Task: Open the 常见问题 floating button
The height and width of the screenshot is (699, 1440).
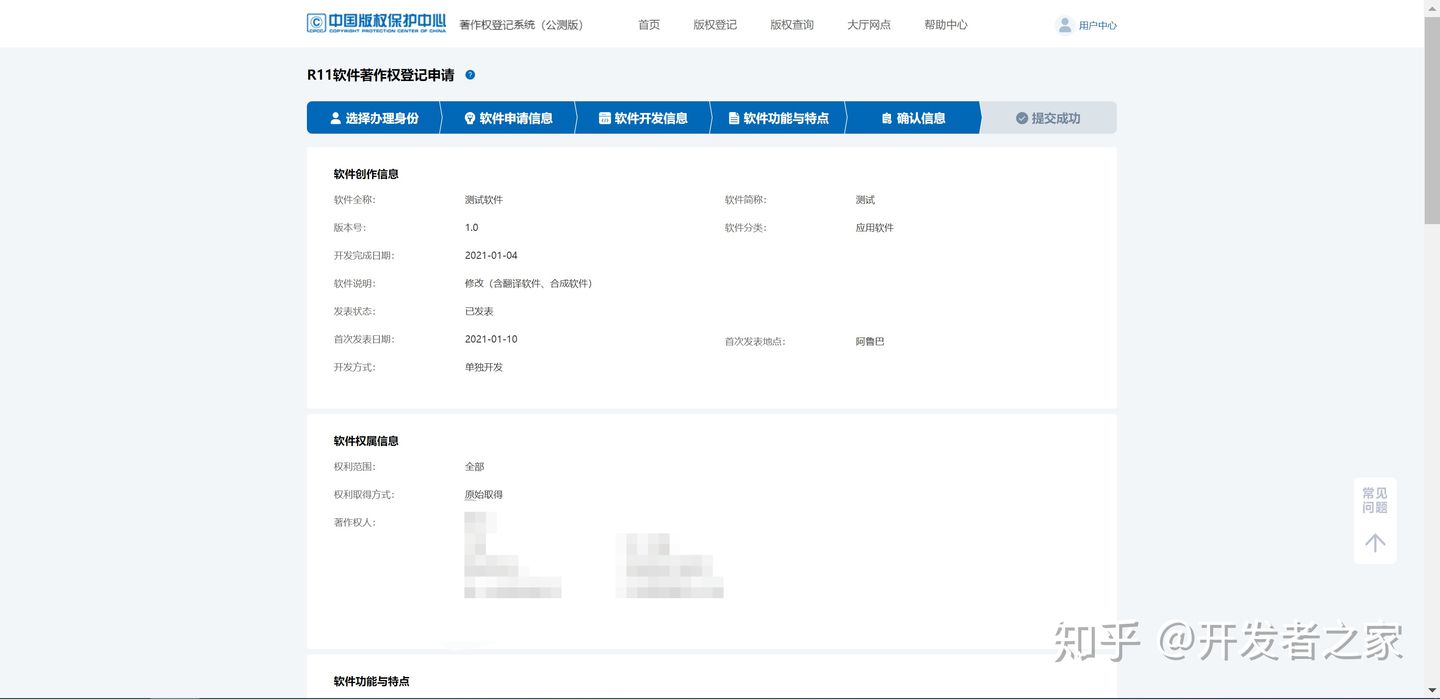Action: click(x=1375, y=501)
